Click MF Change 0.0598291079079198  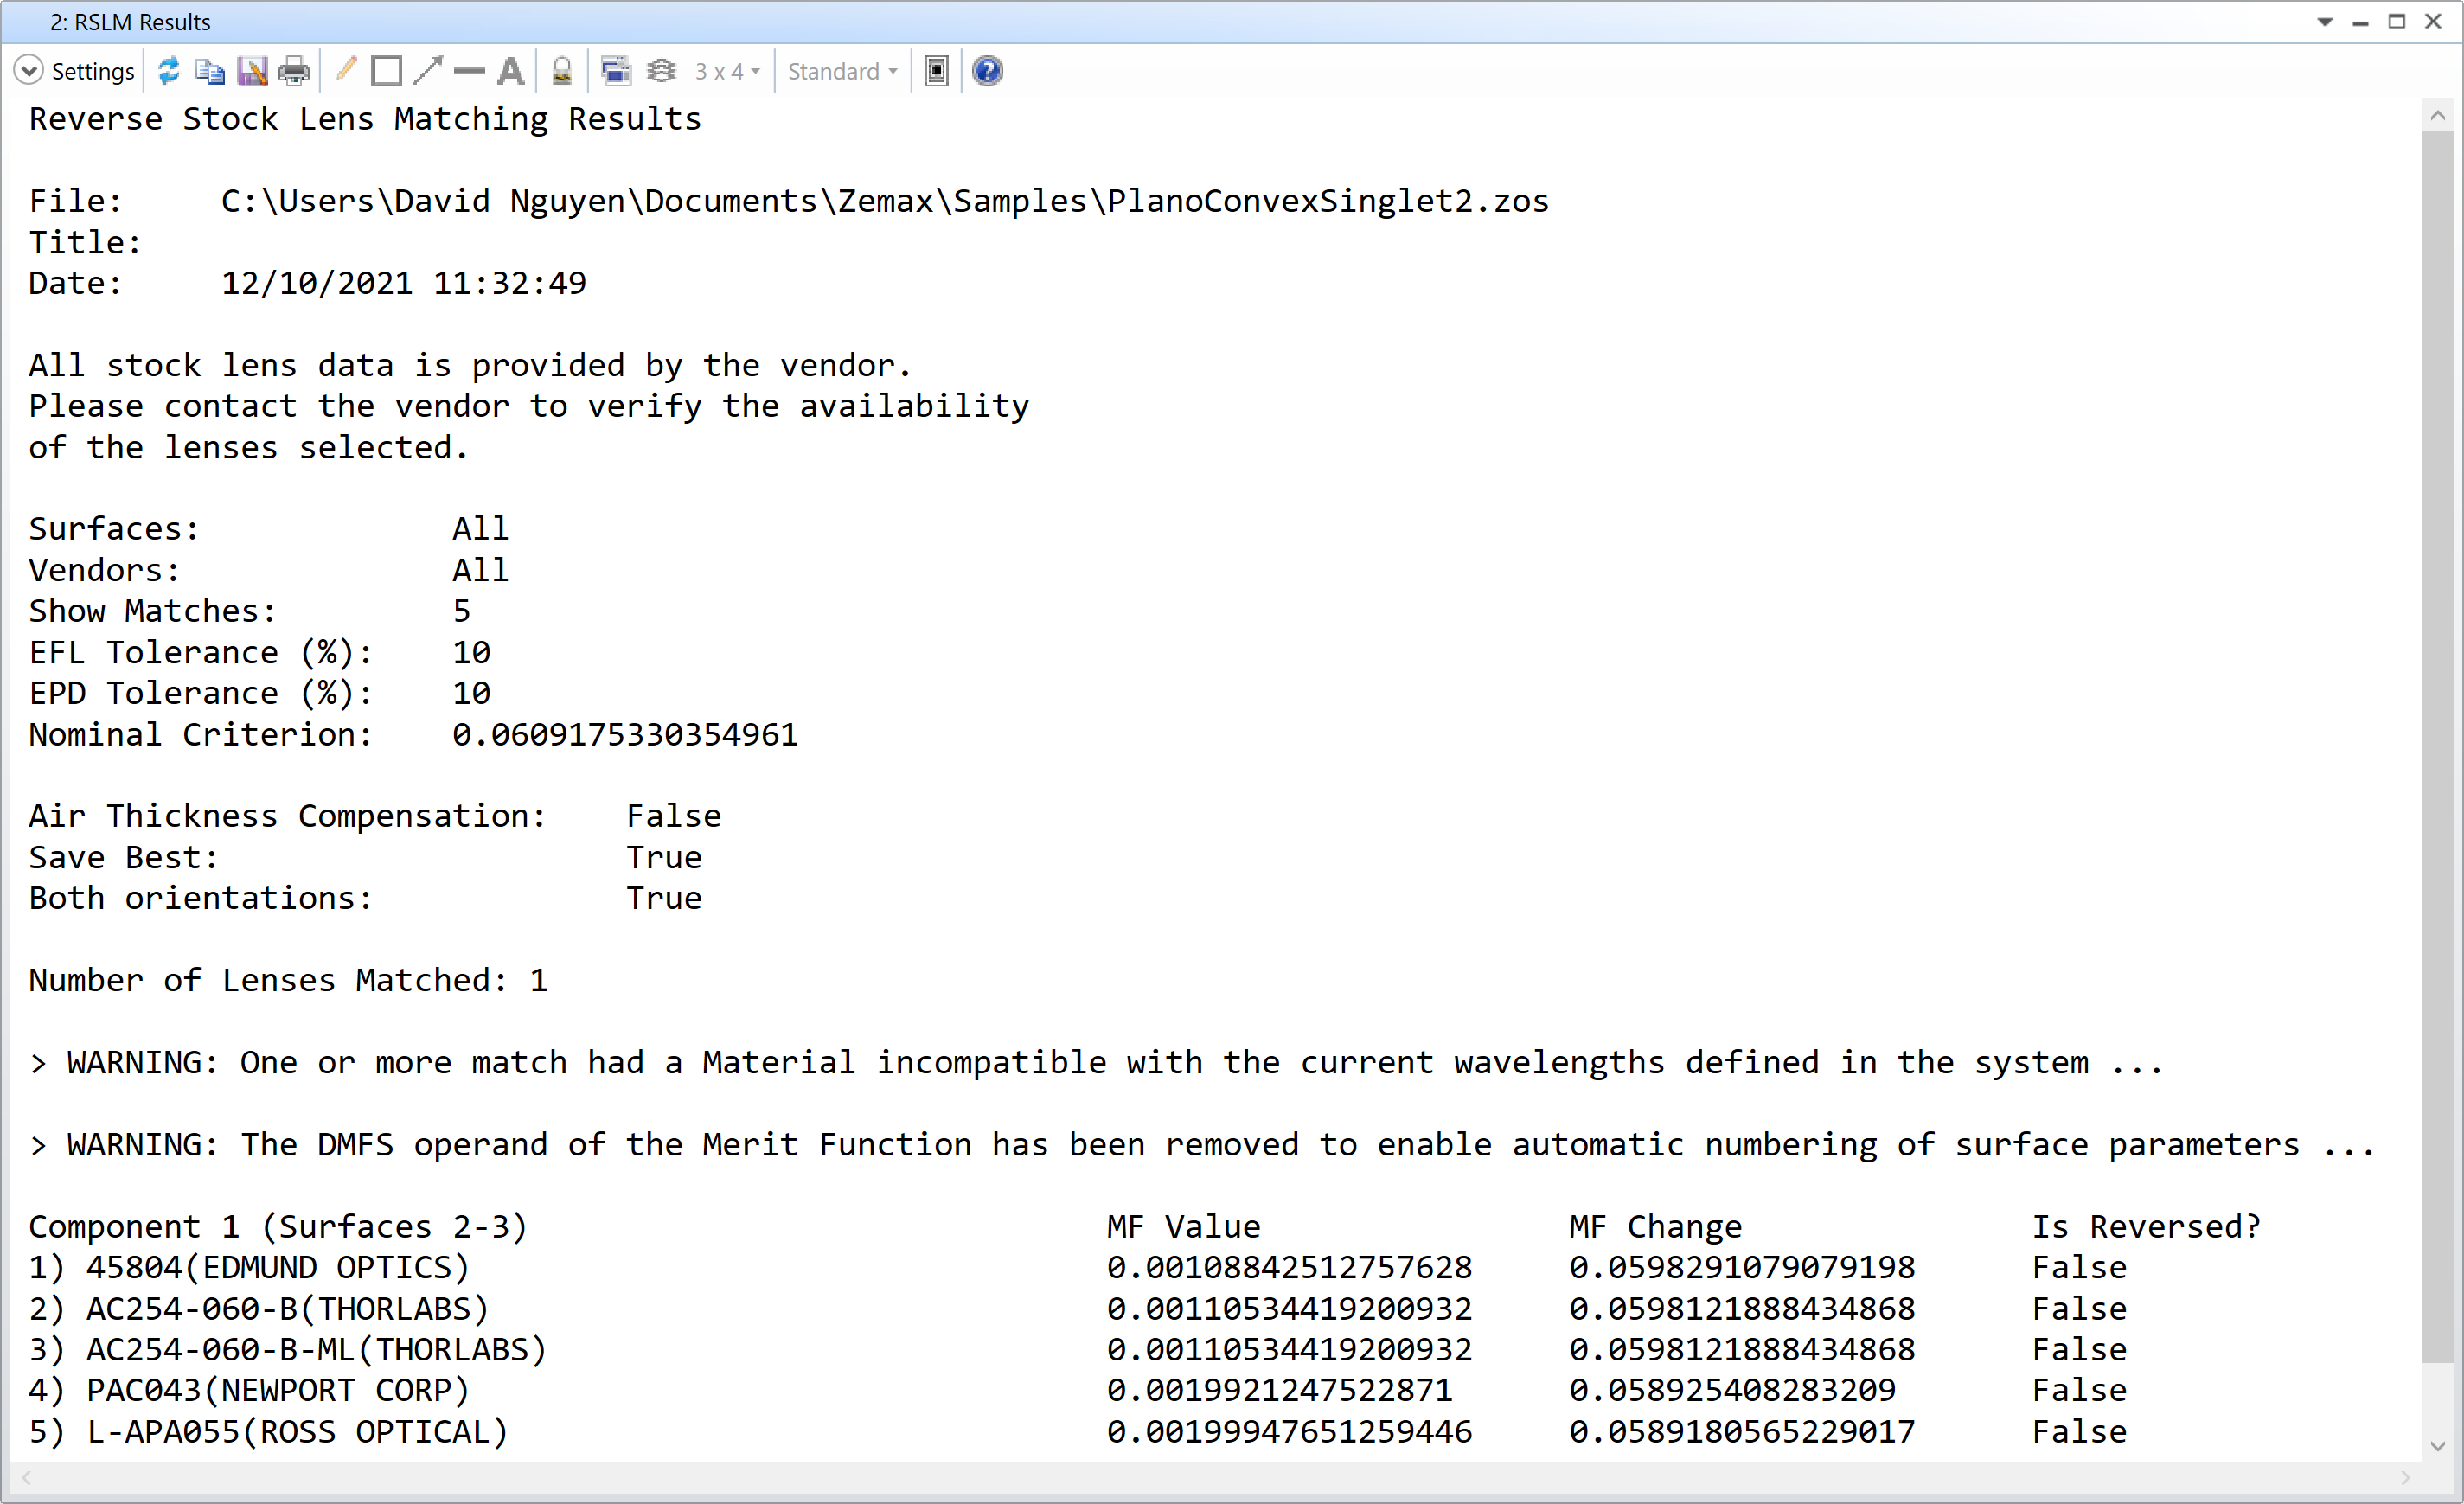(1742, 1267)
